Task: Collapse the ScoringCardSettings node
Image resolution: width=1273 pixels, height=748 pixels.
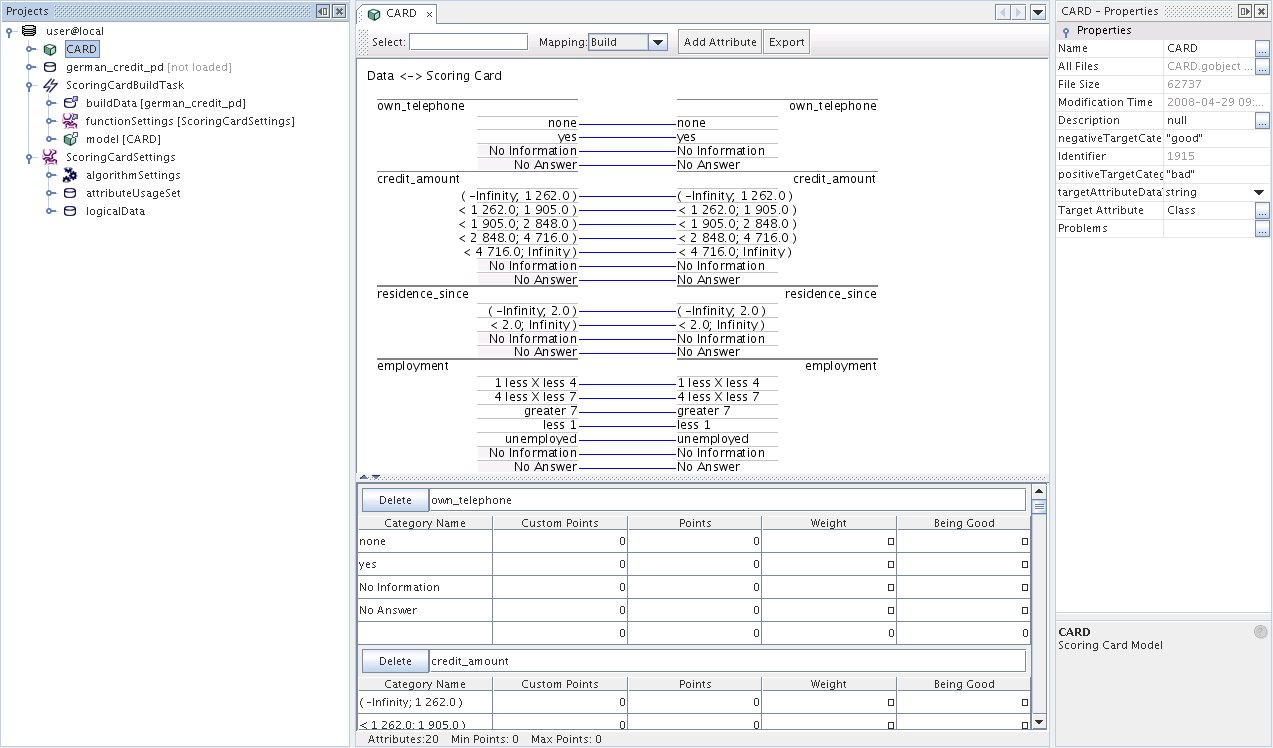Action: click(x=31, y=157)
